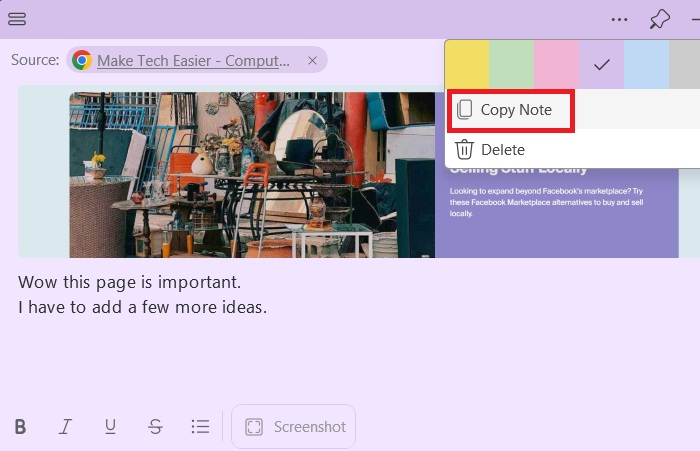This screenshot has width=700, height=451.
Task: Select the blue note color
Action: (x=646, y=64)
